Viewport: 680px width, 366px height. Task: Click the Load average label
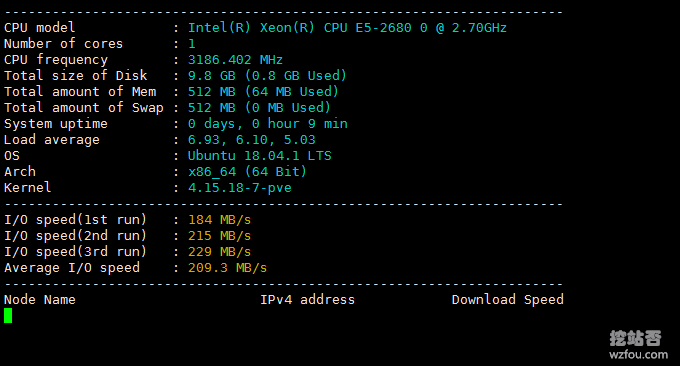click(52, 140)
